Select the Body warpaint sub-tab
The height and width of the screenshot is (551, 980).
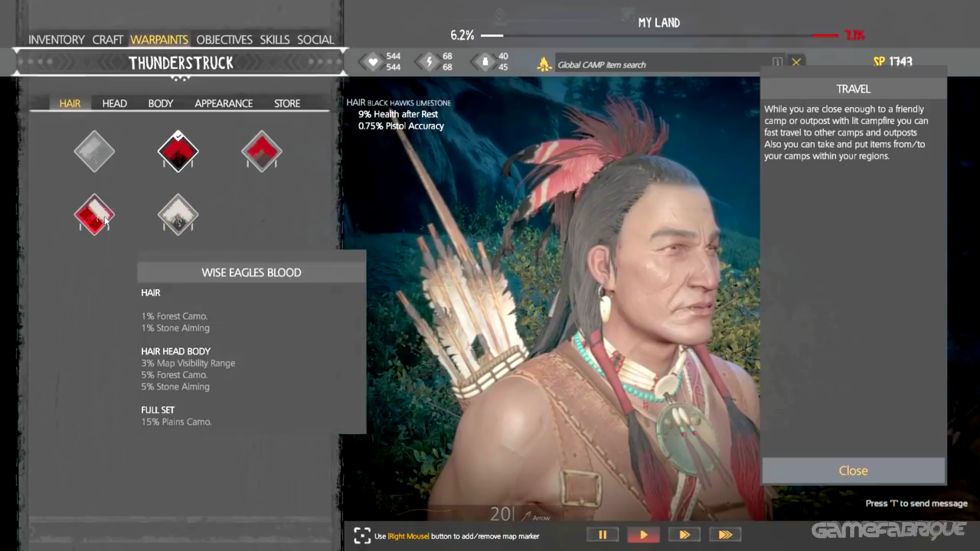tap(161, 103)
